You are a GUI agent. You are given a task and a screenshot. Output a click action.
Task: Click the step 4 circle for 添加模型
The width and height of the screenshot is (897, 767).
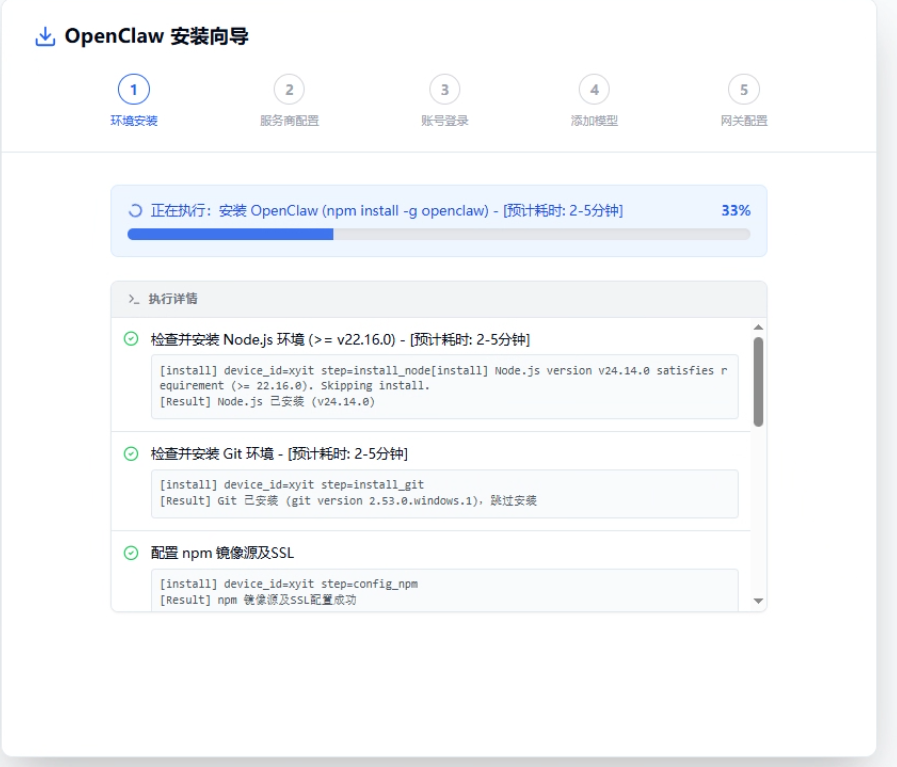[x=594, y=90]
